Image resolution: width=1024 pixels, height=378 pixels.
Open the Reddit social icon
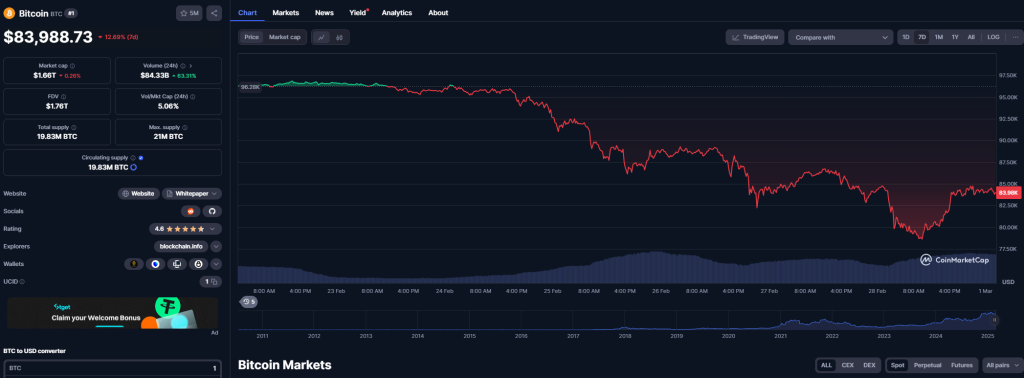191,212
